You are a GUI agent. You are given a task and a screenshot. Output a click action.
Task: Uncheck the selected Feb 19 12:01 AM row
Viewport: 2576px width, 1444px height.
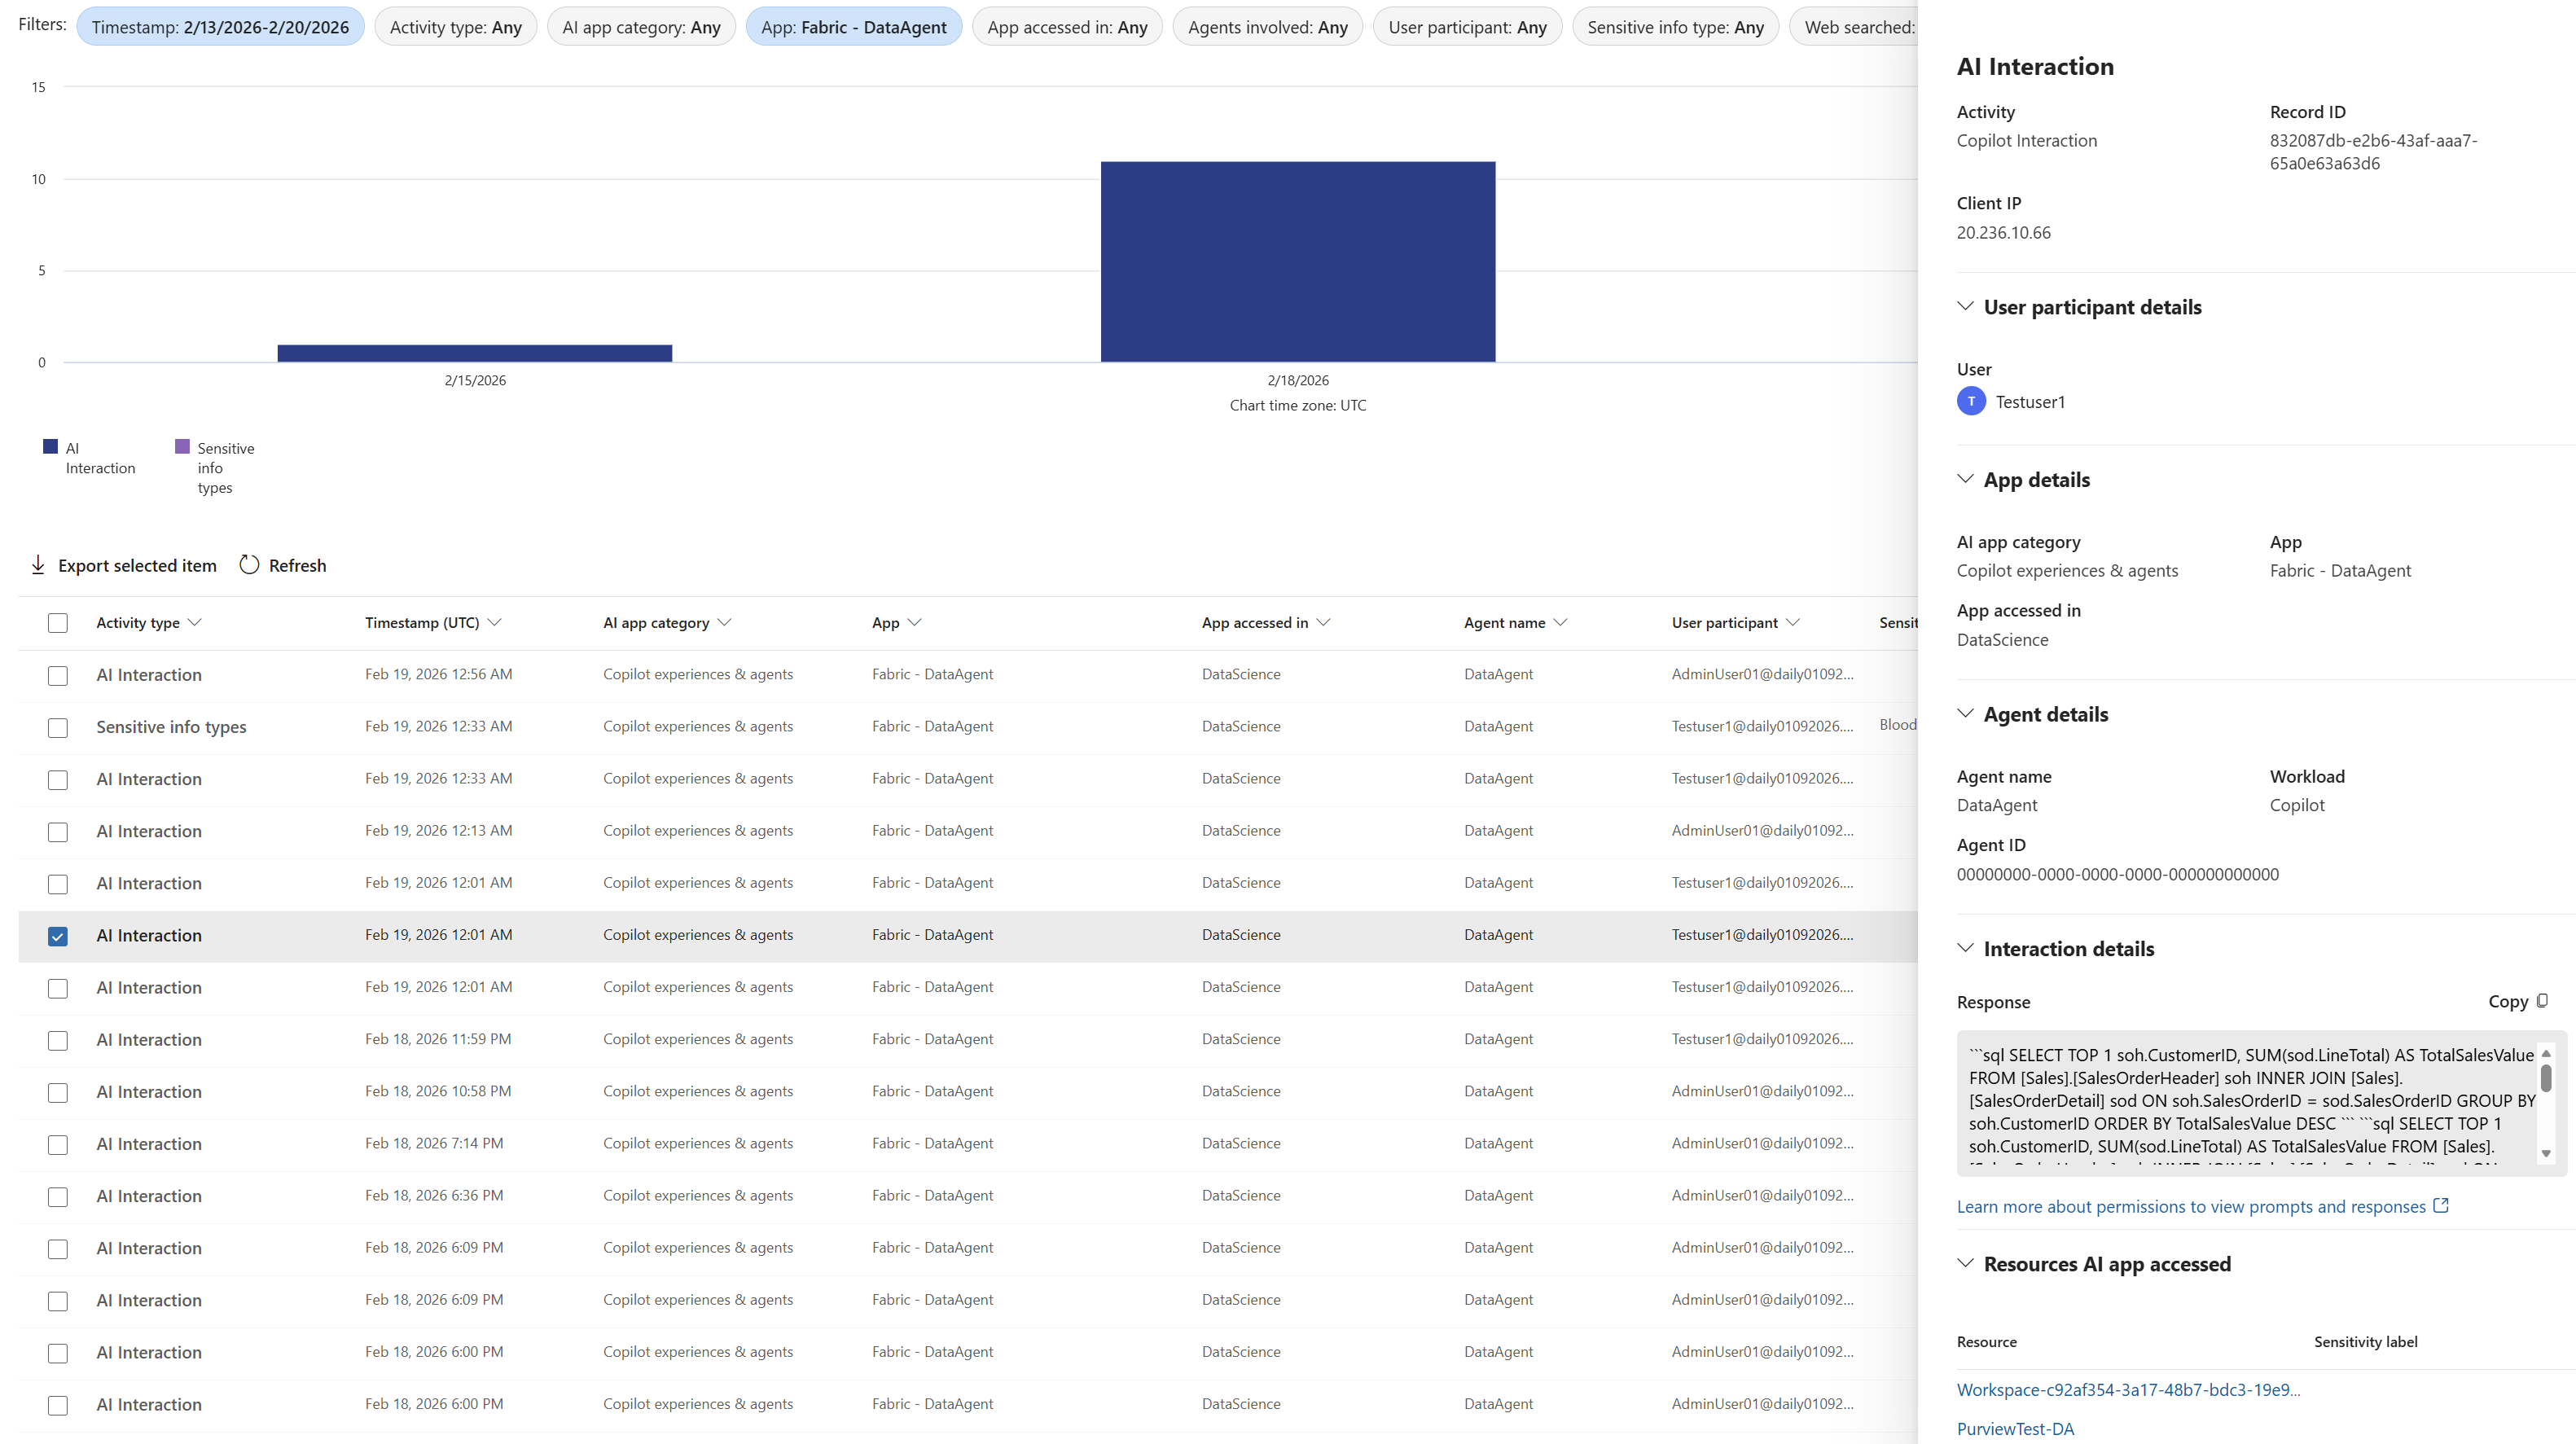click(58, 936)
